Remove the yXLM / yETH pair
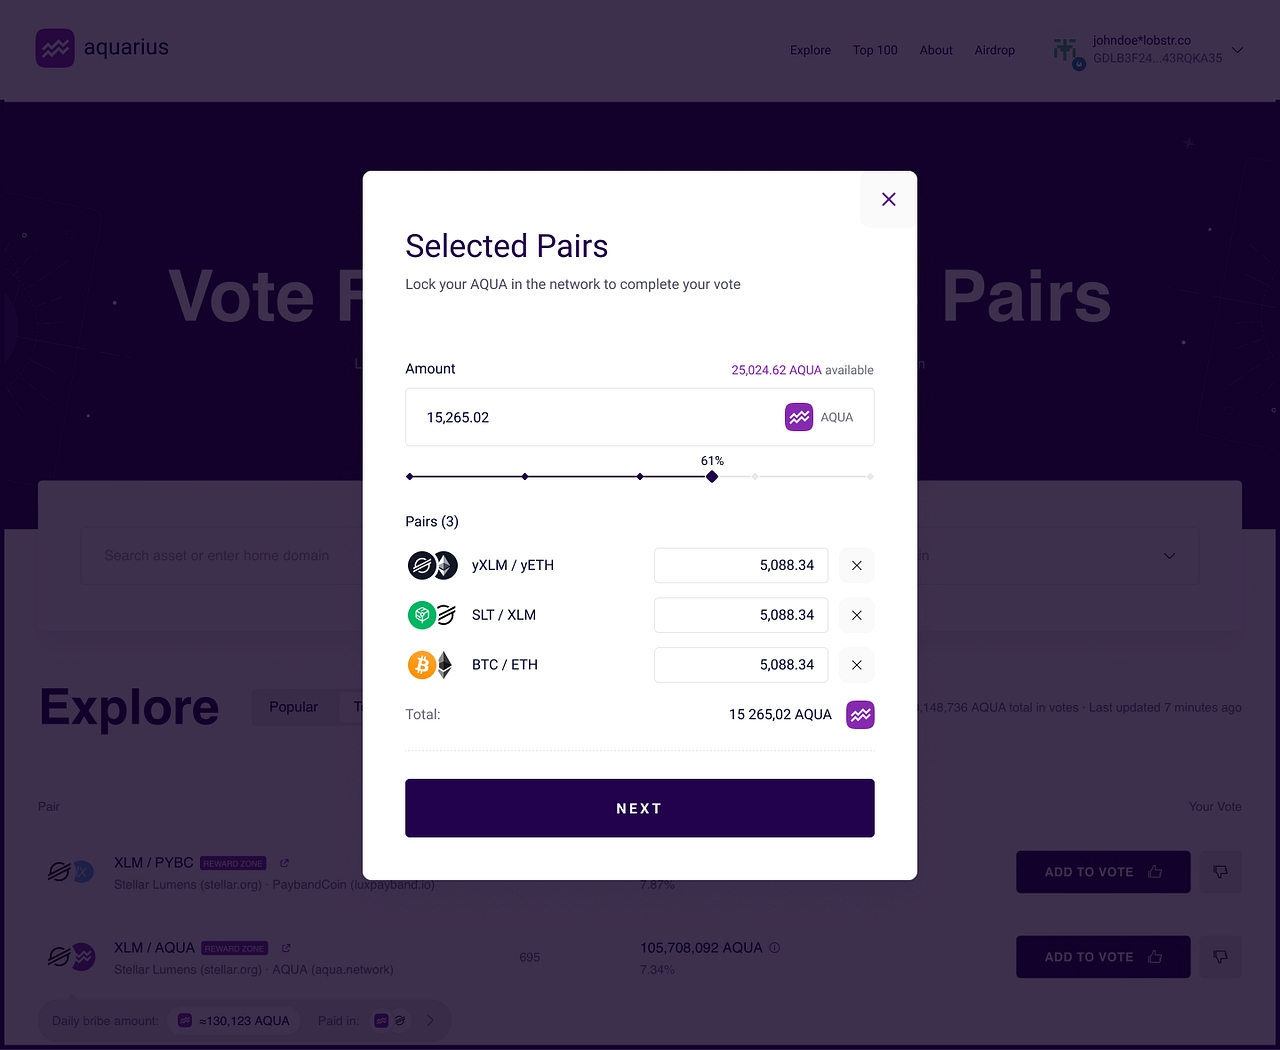 [856, 565]
